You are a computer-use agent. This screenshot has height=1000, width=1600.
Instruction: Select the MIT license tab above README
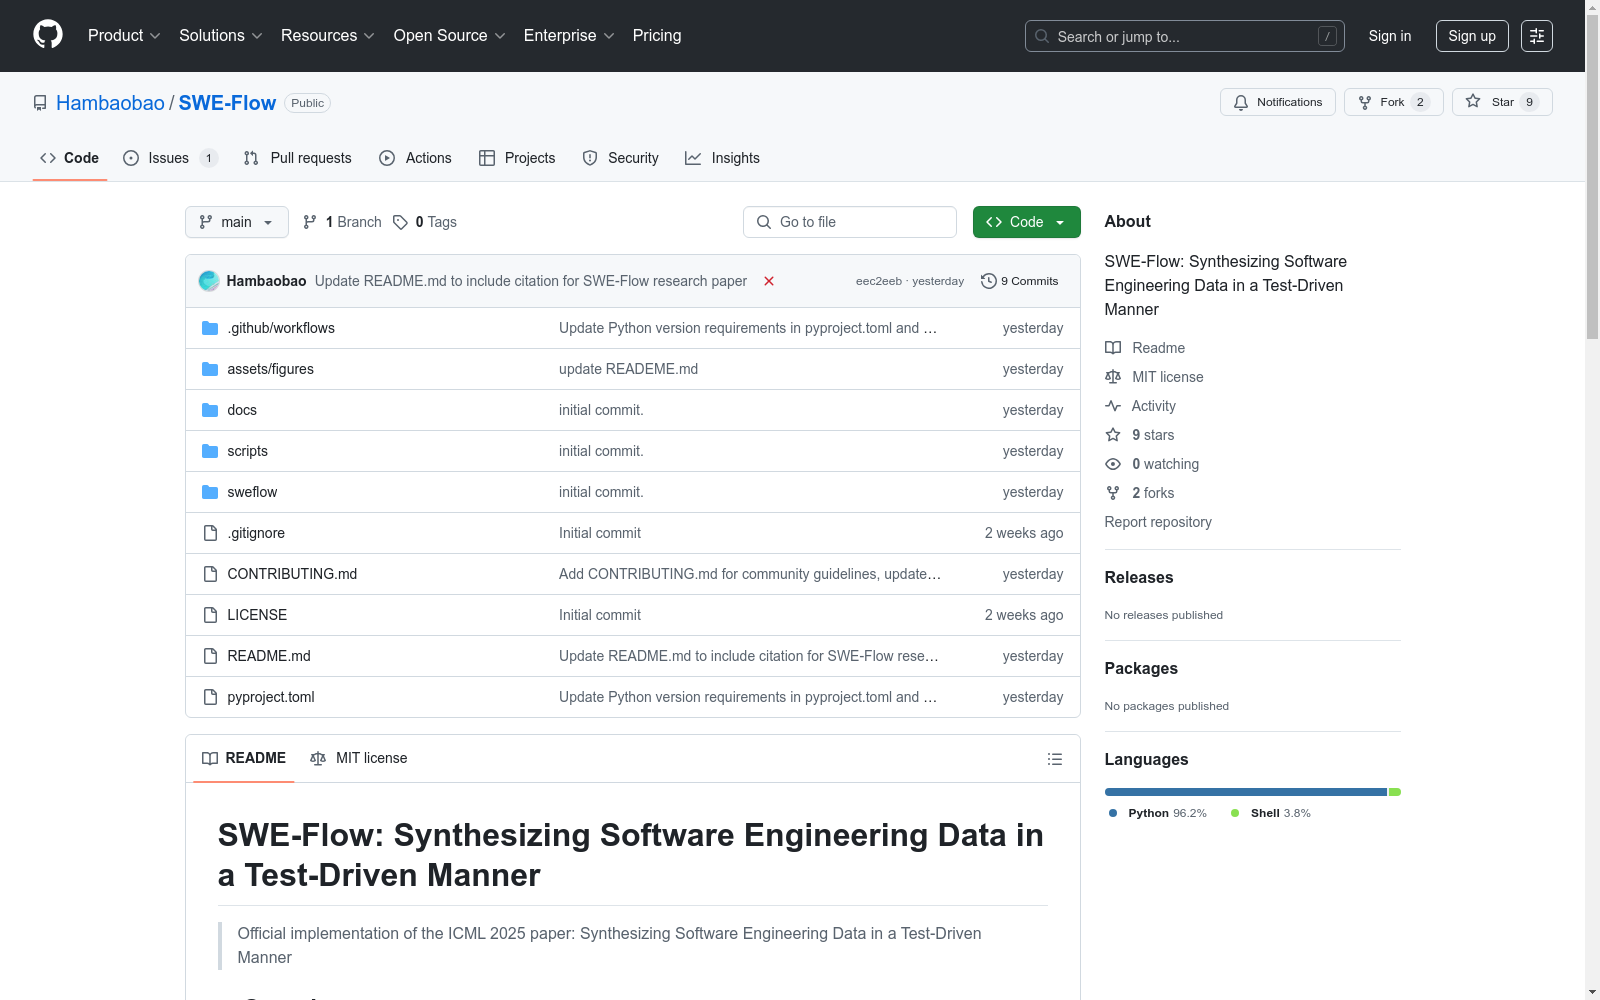(359, 758)
